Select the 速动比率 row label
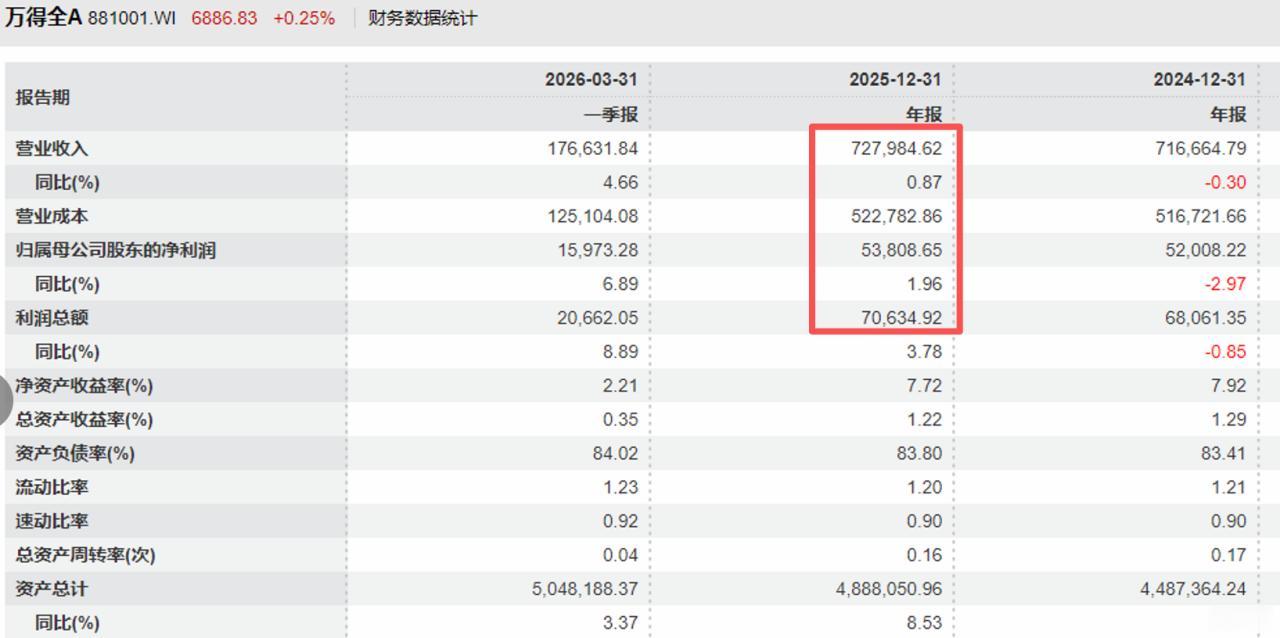 [x=52, y=522]
